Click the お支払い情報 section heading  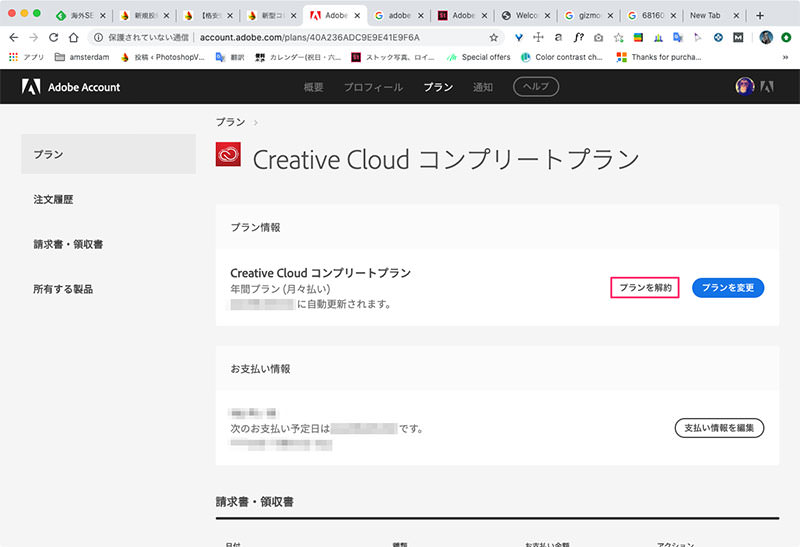(260, 368)
